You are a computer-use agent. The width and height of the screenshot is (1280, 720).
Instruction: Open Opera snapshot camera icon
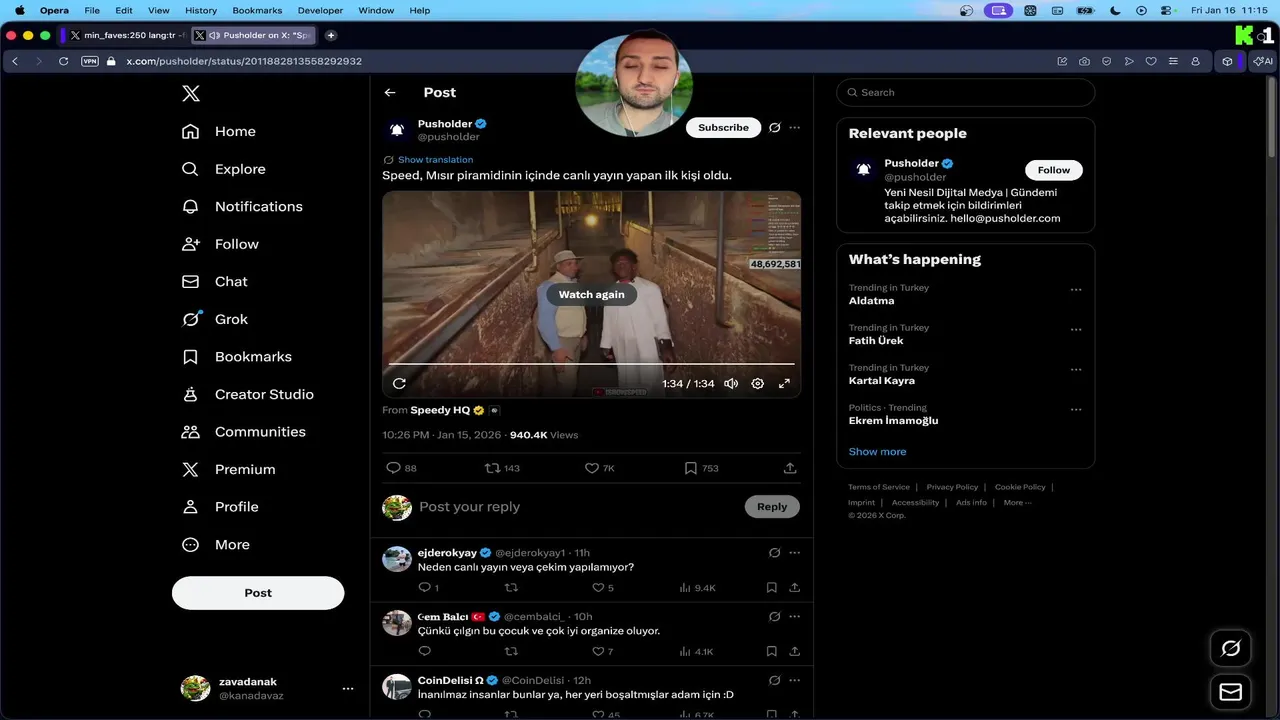[1084, 61]
